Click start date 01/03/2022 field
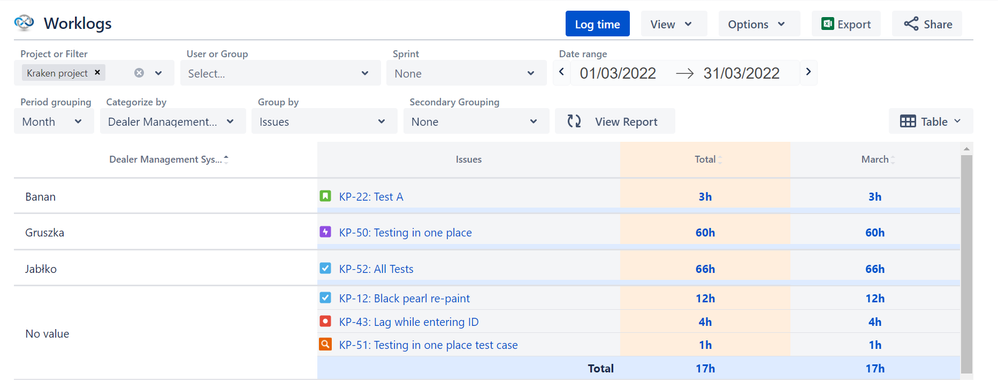Image resolution: width=998 pixels, height=389 pixels. 617,73
